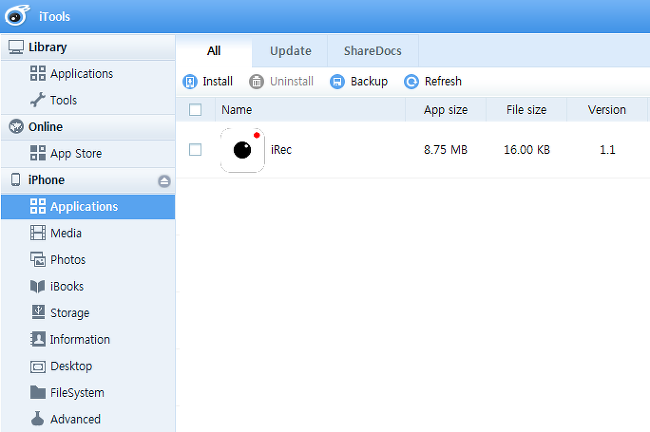Viewport: 650px width, 432px height.
Task: Click the Advanced flask icon
Action: (37, 419)
